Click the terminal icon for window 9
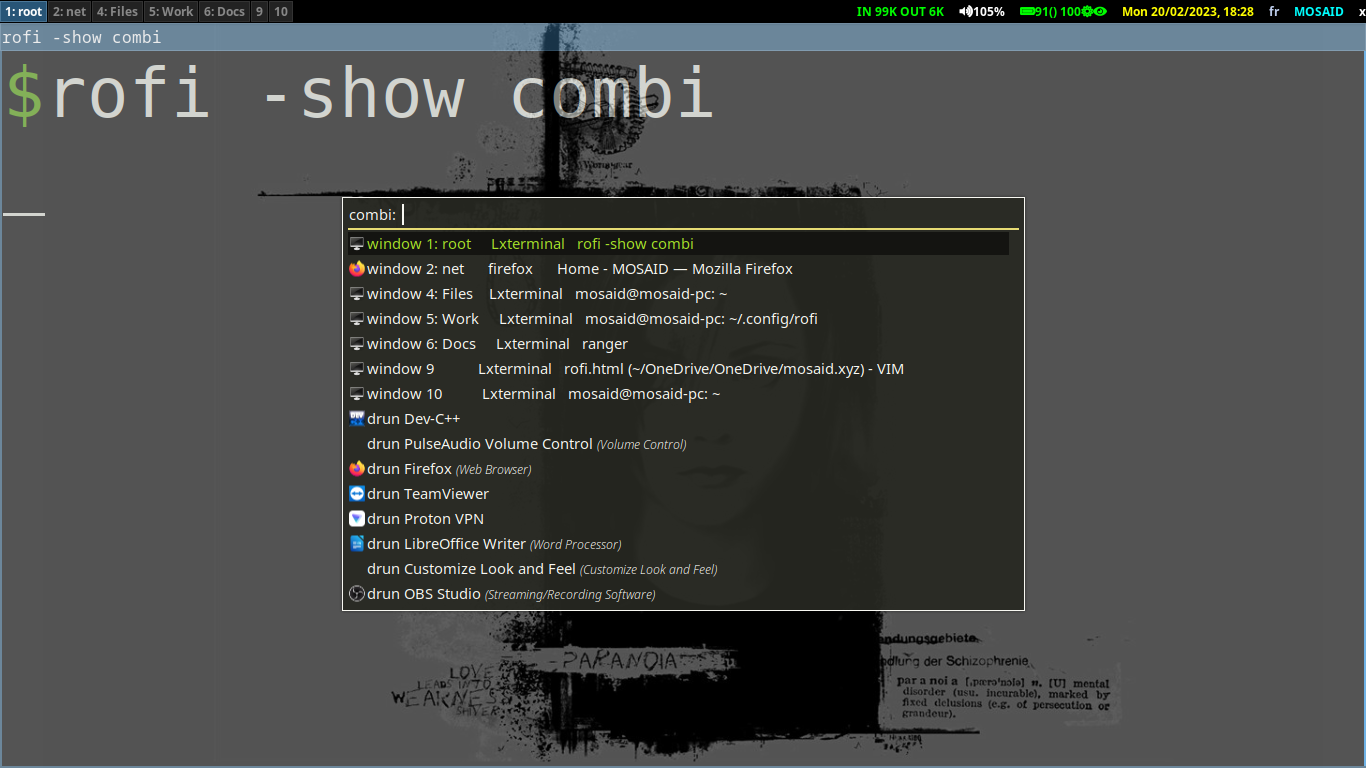The height and width of the screenshot is (768, 1366). 357,369
